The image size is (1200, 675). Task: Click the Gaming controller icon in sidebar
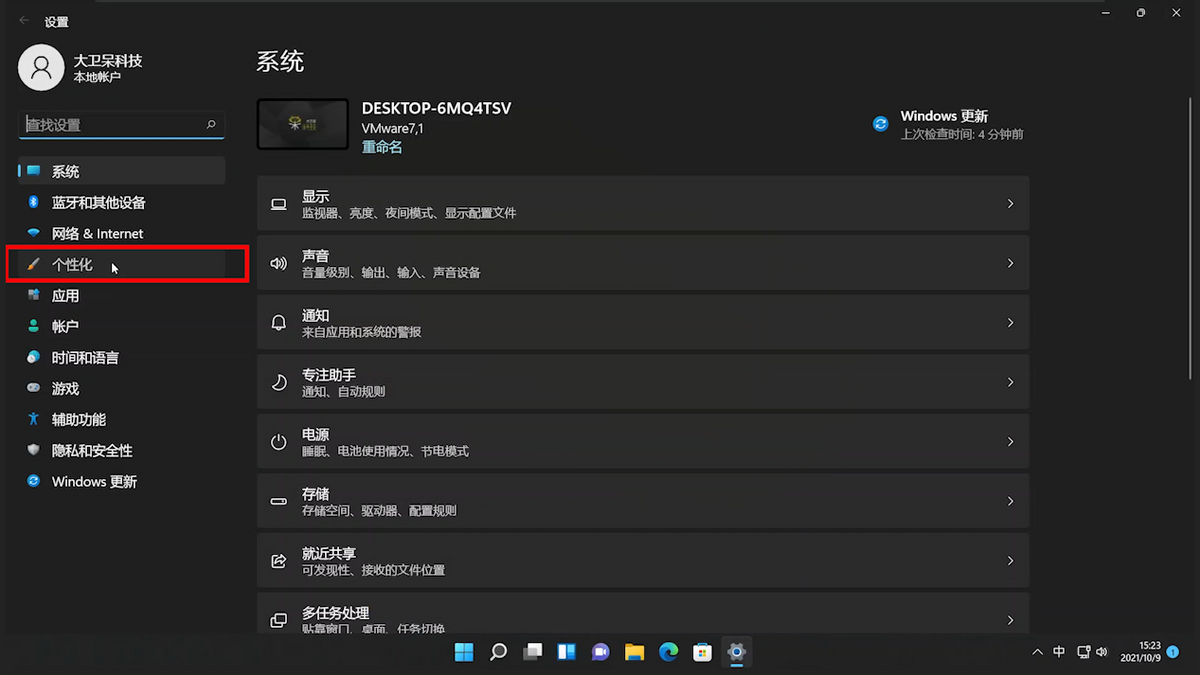point(33,388)
